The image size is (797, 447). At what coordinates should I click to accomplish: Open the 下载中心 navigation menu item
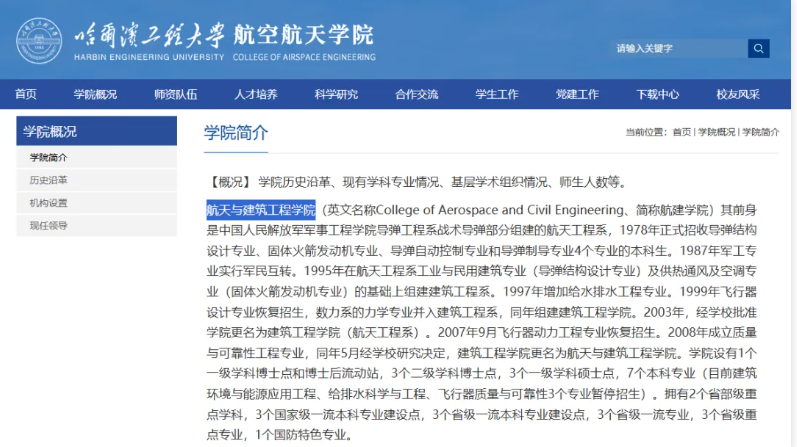[x=657, y=94]
